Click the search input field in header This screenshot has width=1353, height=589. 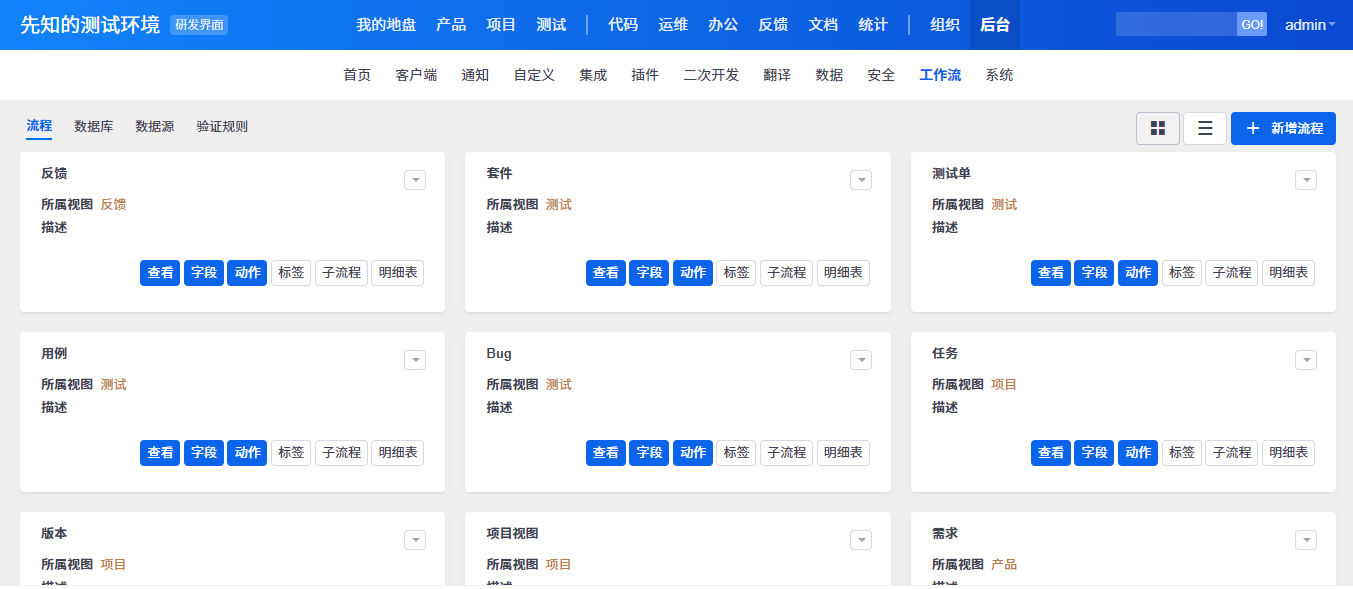tap(1176, 24)
